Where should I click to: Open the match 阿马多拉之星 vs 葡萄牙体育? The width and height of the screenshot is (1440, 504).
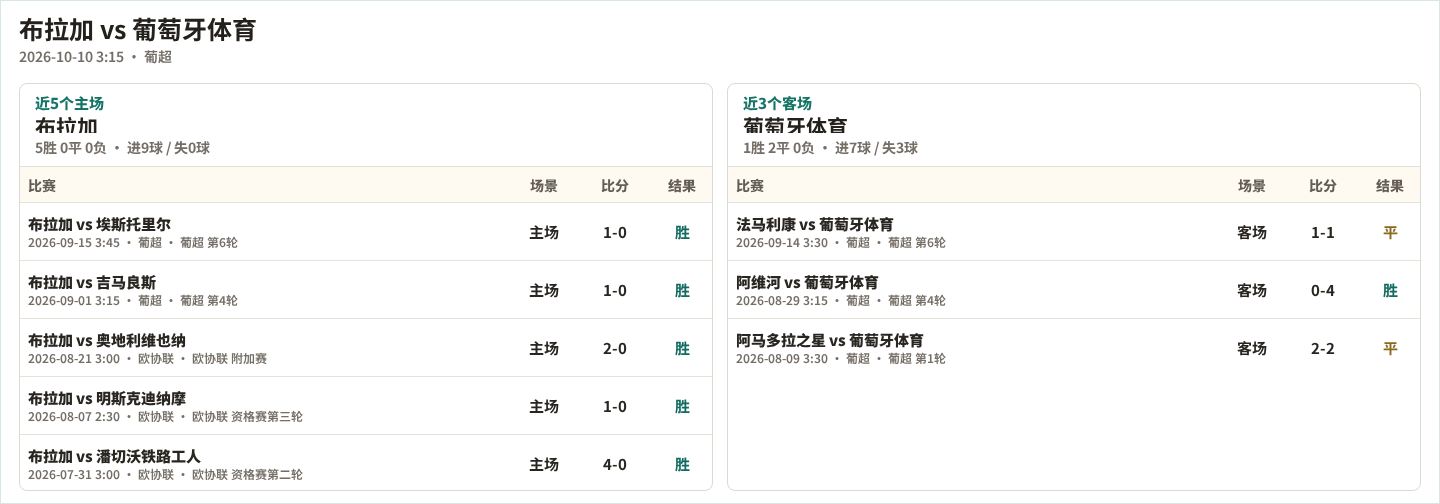point(830,340)
